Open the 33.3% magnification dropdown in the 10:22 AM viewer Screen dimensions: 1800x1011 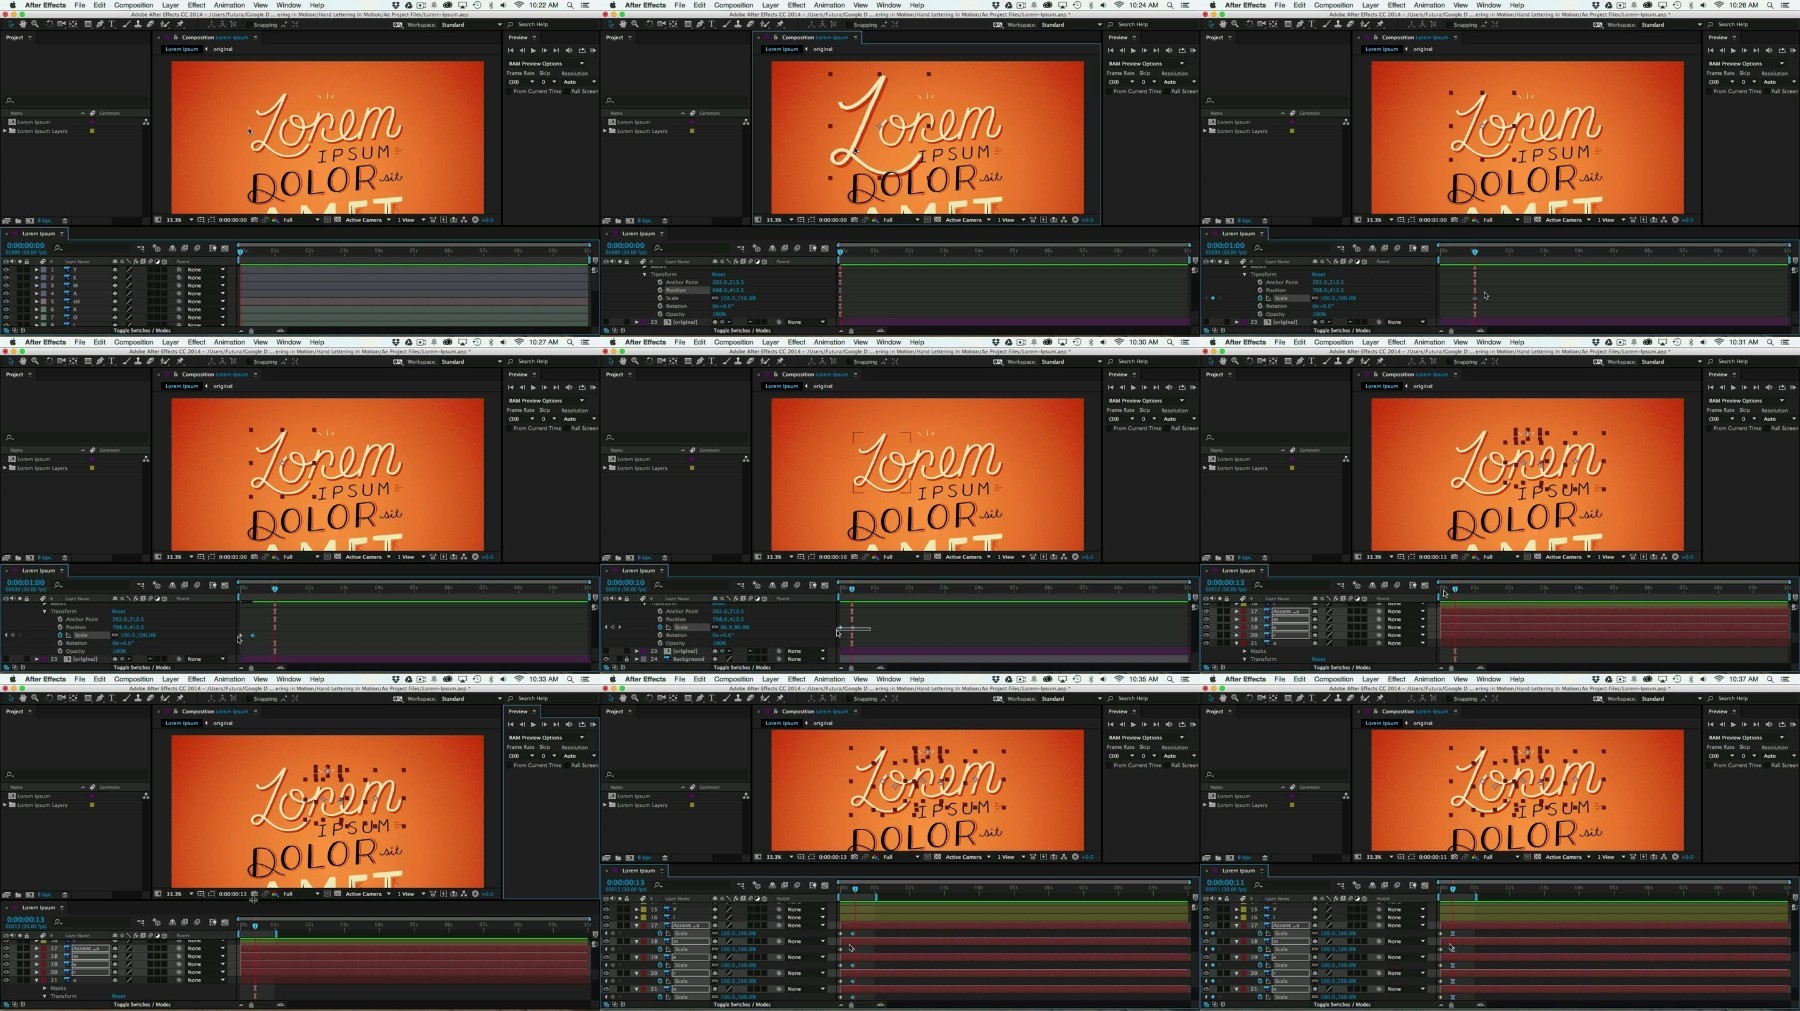pyautogui.click(x=179, y=220)
